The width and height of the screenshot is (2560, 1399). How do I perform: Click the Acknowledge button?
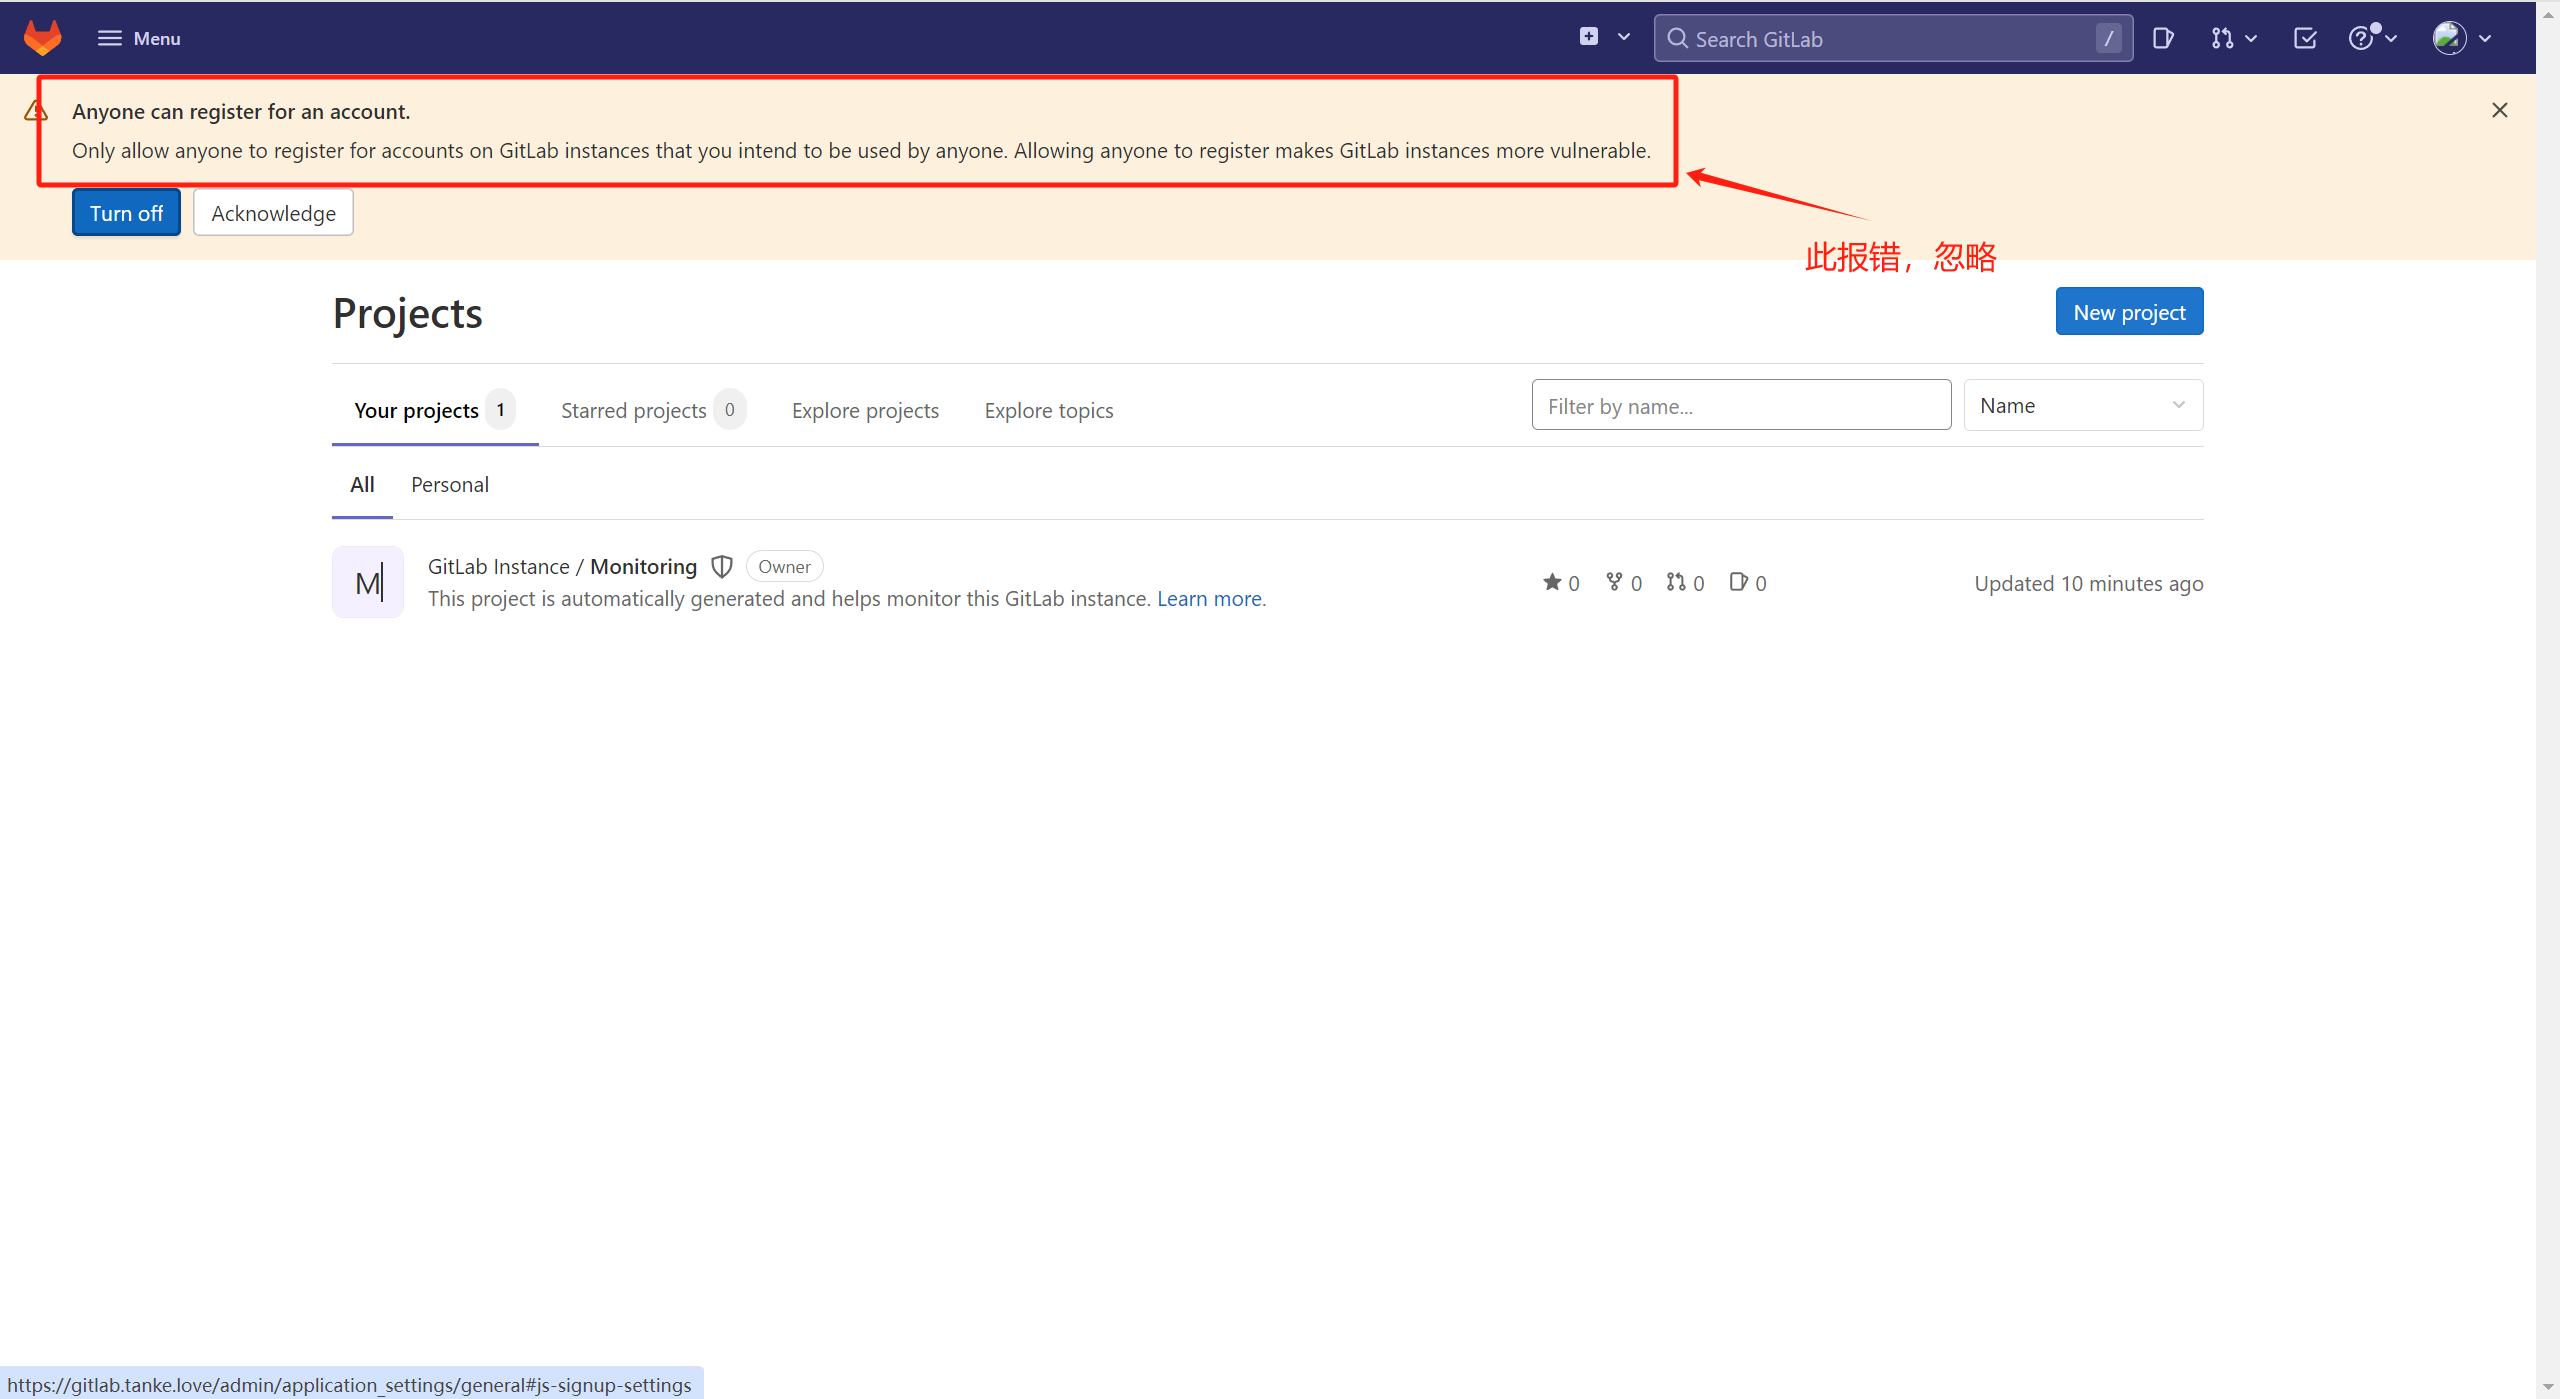click(x=273, y=213)
